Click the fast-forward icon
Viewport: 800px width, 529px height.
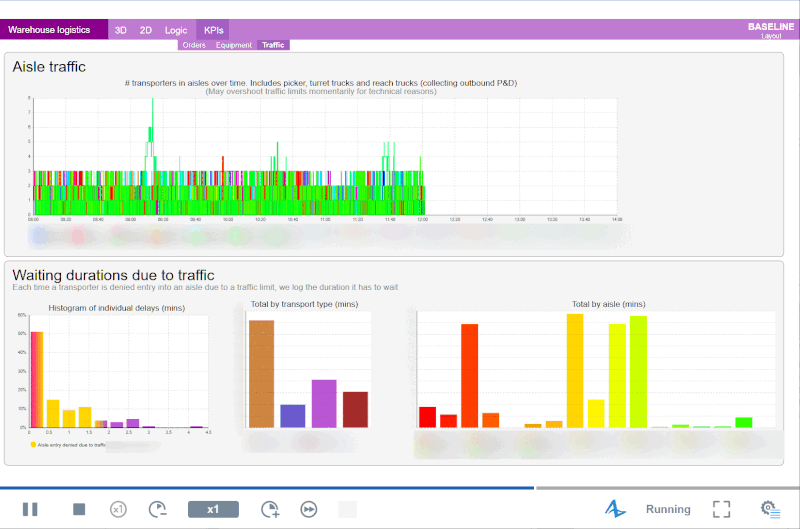(x=310, y=509)
